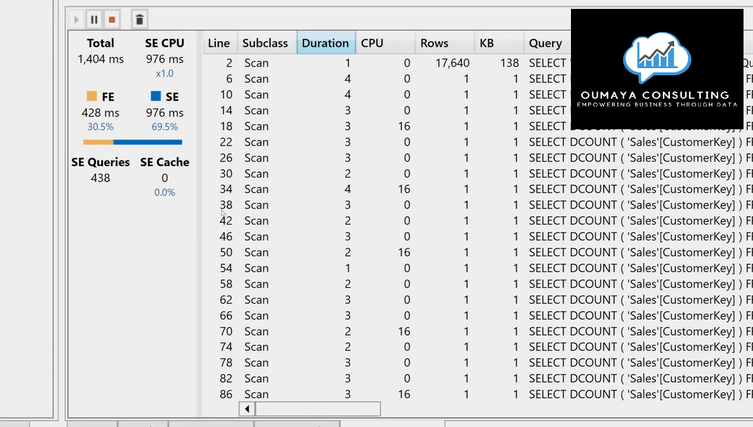Click the trash icon to clear results
Viewport: 753px width, 427px height.
tap(140, 19)
